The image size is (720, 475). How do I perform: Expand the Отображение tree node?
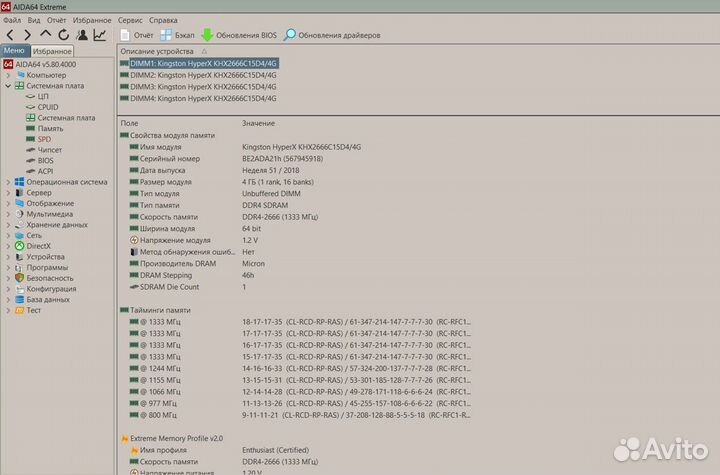pyautogui.click(x=8, y=203)
